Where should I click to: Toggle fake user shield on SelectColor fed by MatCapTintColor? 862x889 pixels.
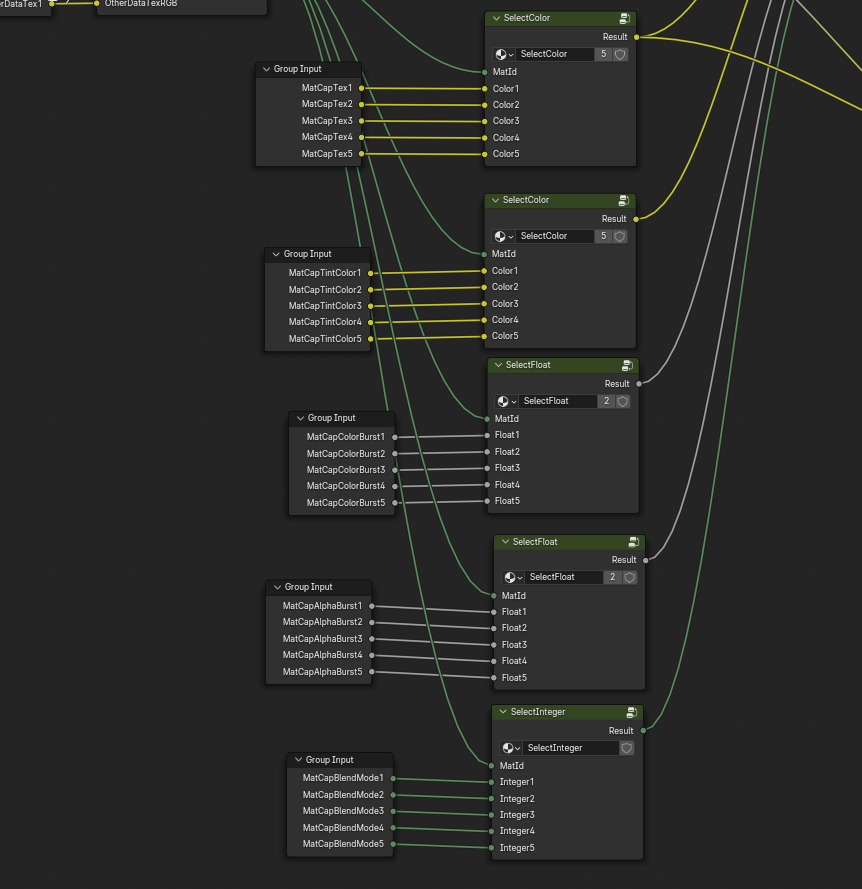tap(620, 237)
